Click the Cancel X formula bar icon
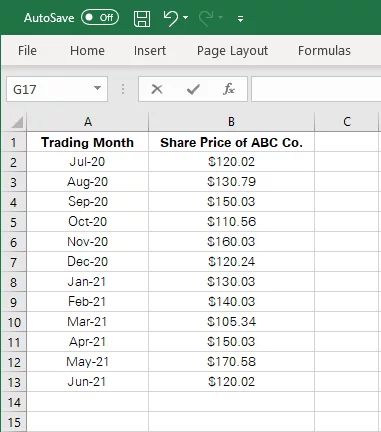This screenshot has width=381, height=432. (x=157, y=89)
